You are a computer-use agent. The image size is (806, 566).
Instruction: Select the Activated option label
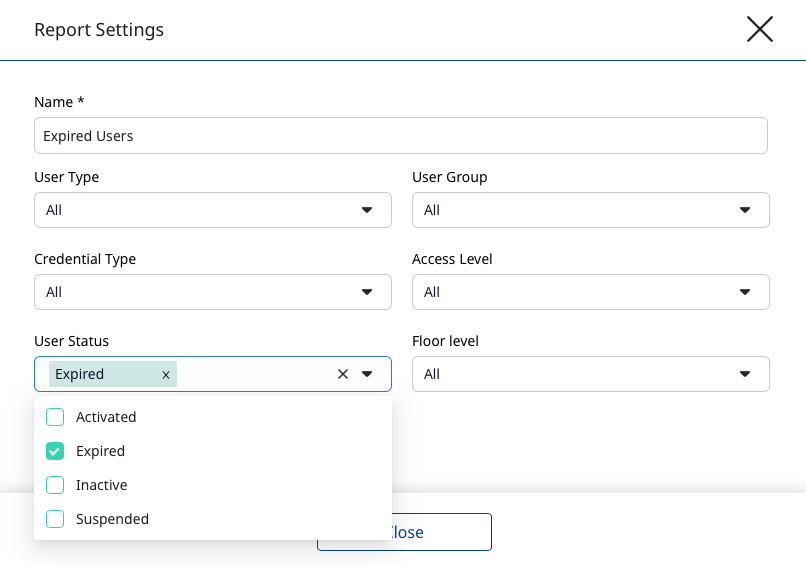coord(106,417)
